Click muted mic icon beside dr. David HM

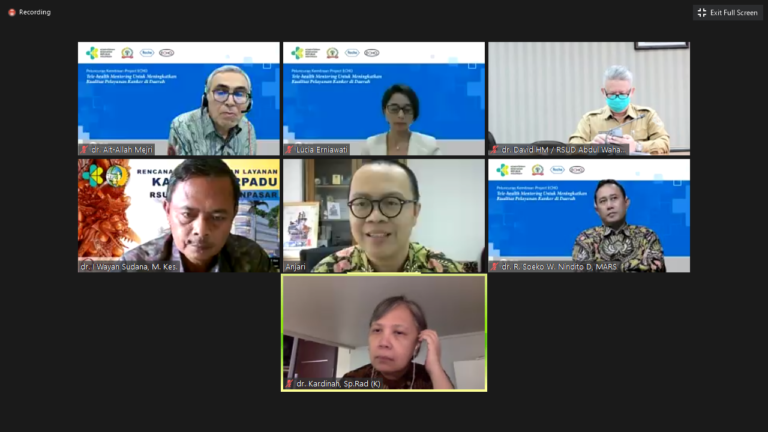(x=495, y=149)
